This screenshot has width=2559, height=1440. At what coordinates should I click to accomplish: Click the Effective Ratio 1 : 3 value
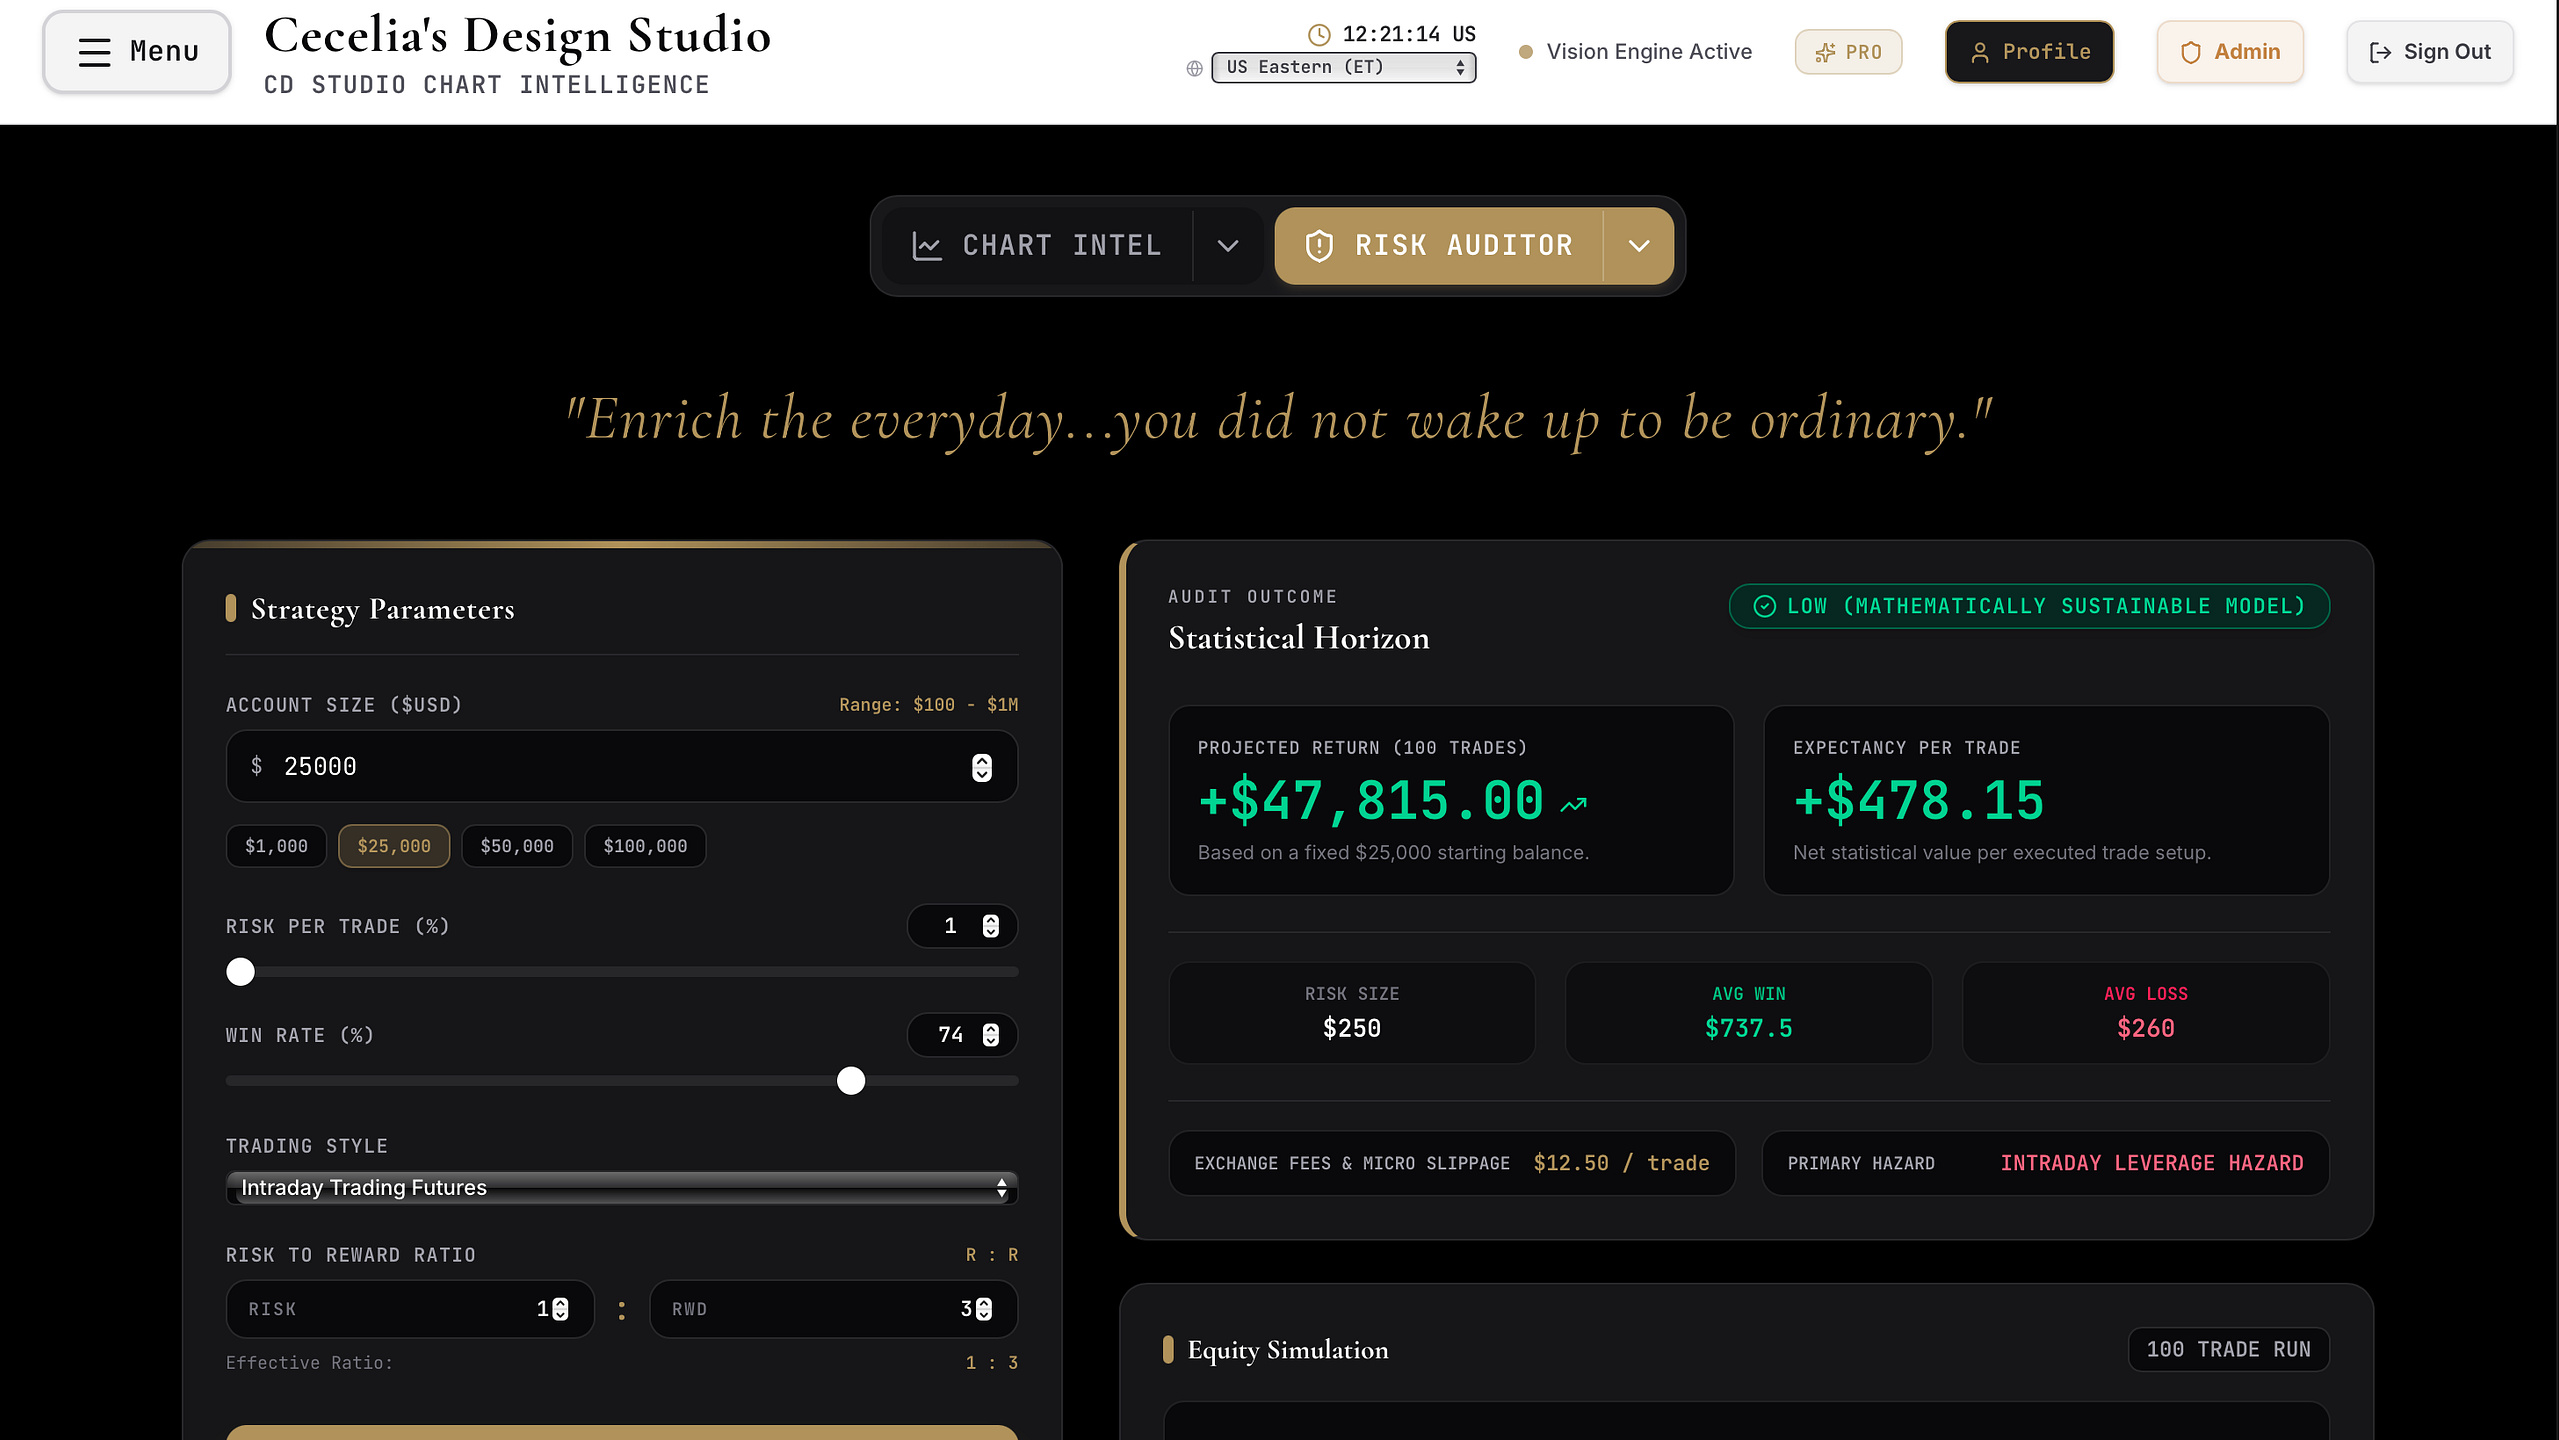[x=991, y=1363]
